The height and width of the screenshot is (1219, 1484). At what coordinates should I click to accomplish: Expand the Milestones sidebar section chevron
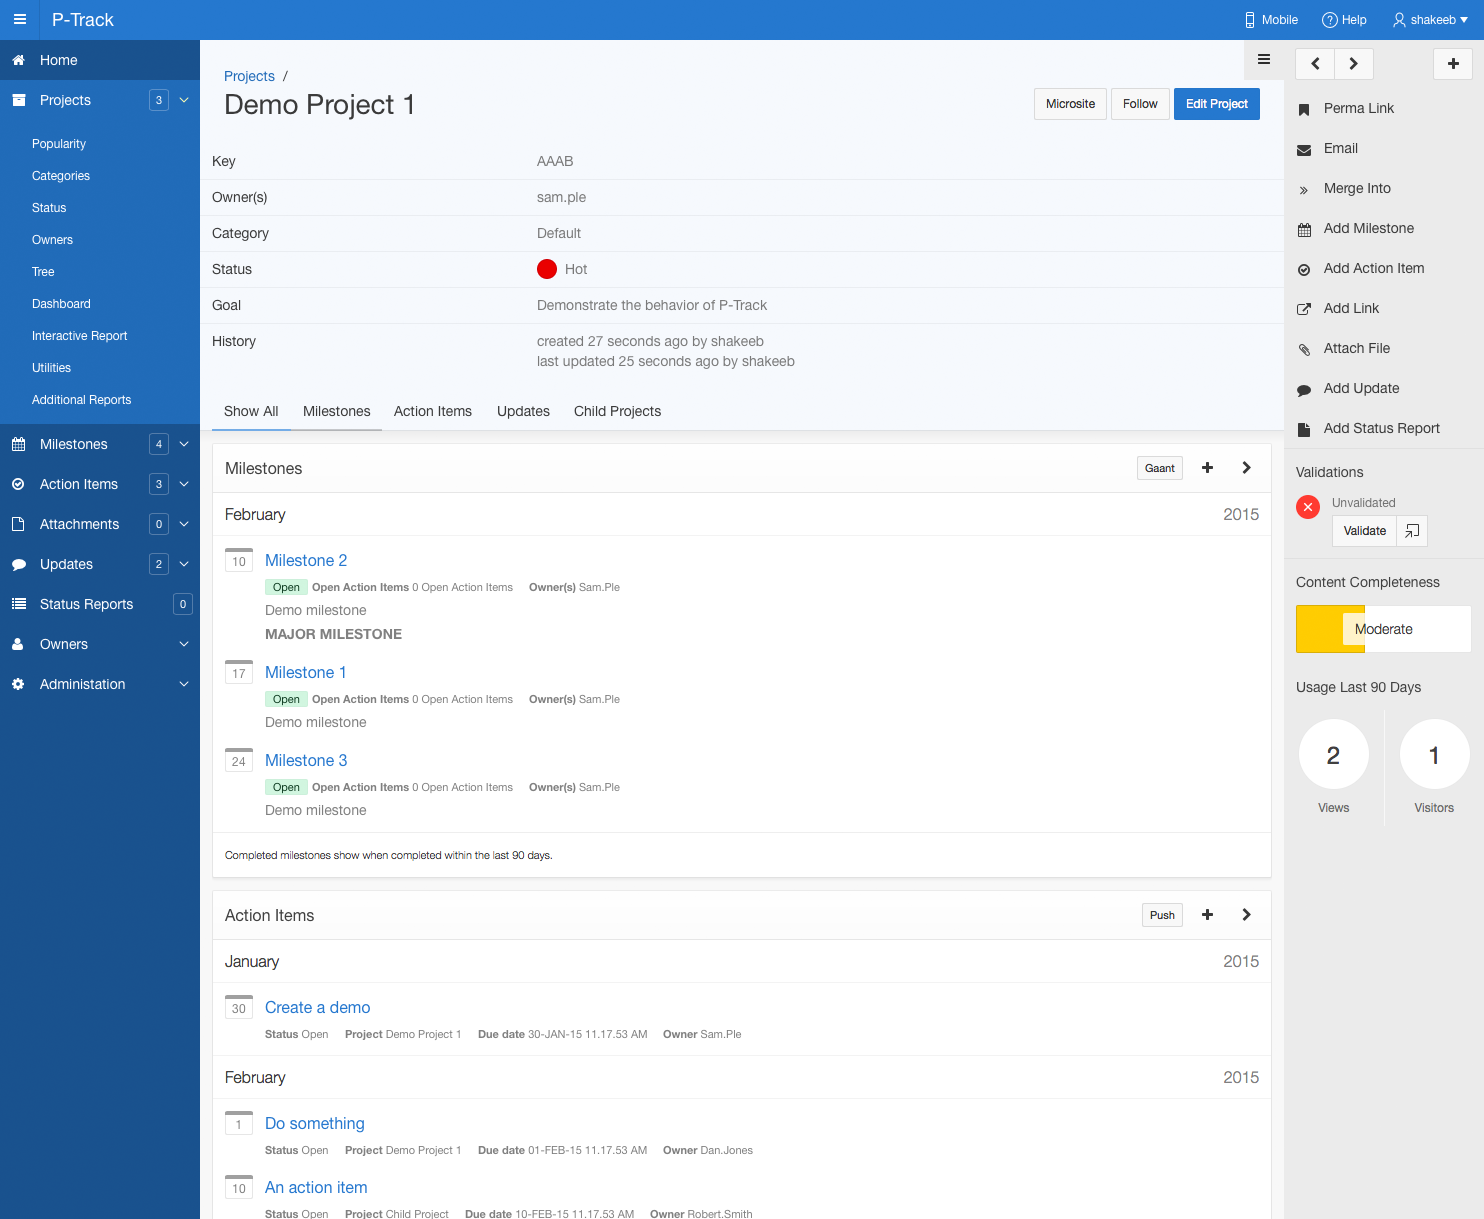click(x=184, y=444)
